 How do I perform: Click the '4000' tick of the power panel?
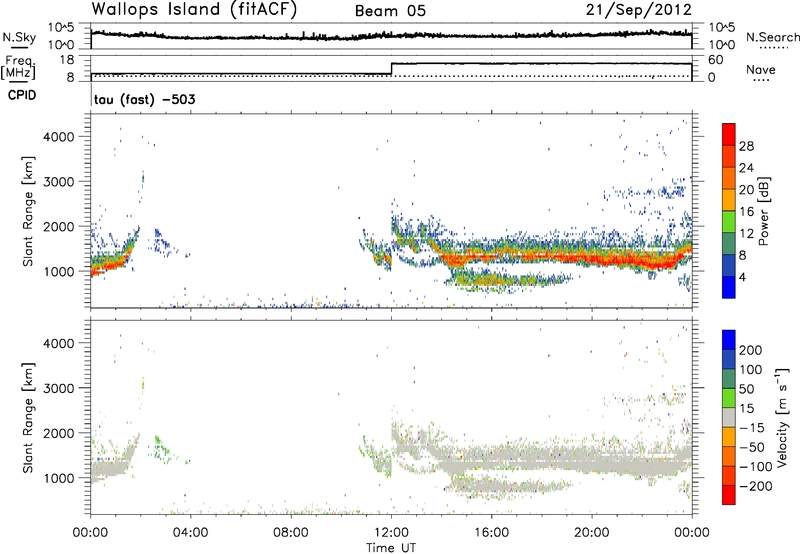click(58, 137)
